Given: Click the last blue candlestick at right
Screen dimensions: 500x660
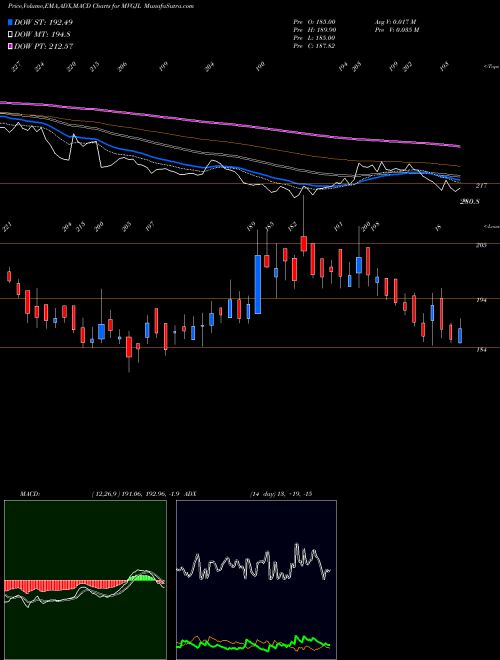Looking at the screenshot, I should pyautogui.click(x=460, y=336).
